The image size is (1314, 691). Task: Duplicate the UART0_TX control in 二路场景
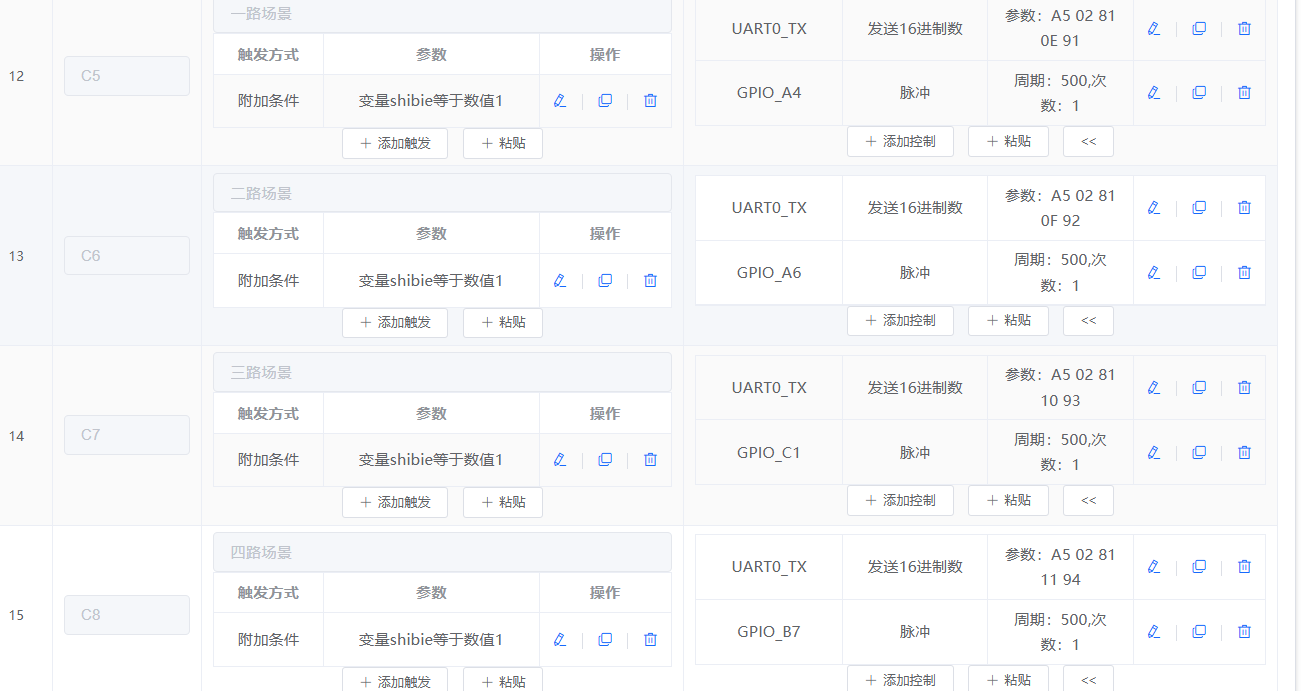(1199, 207)
